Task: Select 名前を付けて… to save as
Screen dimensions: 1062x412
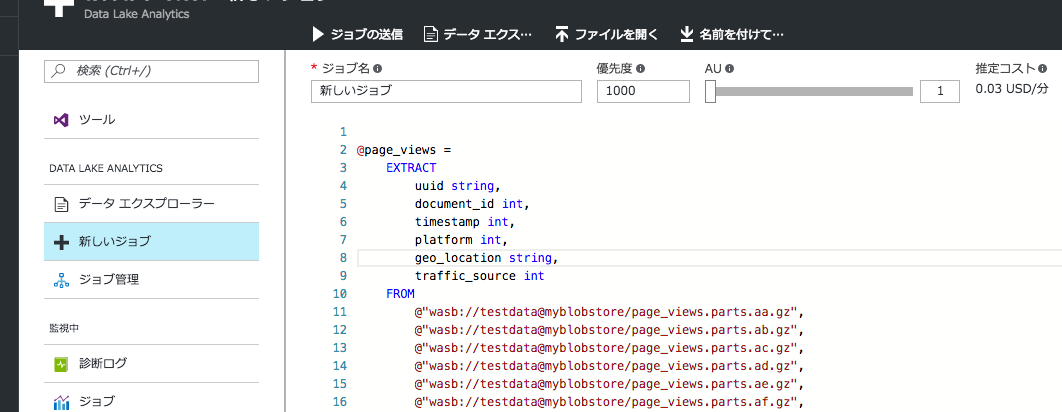Action: (x=731, y=34)
